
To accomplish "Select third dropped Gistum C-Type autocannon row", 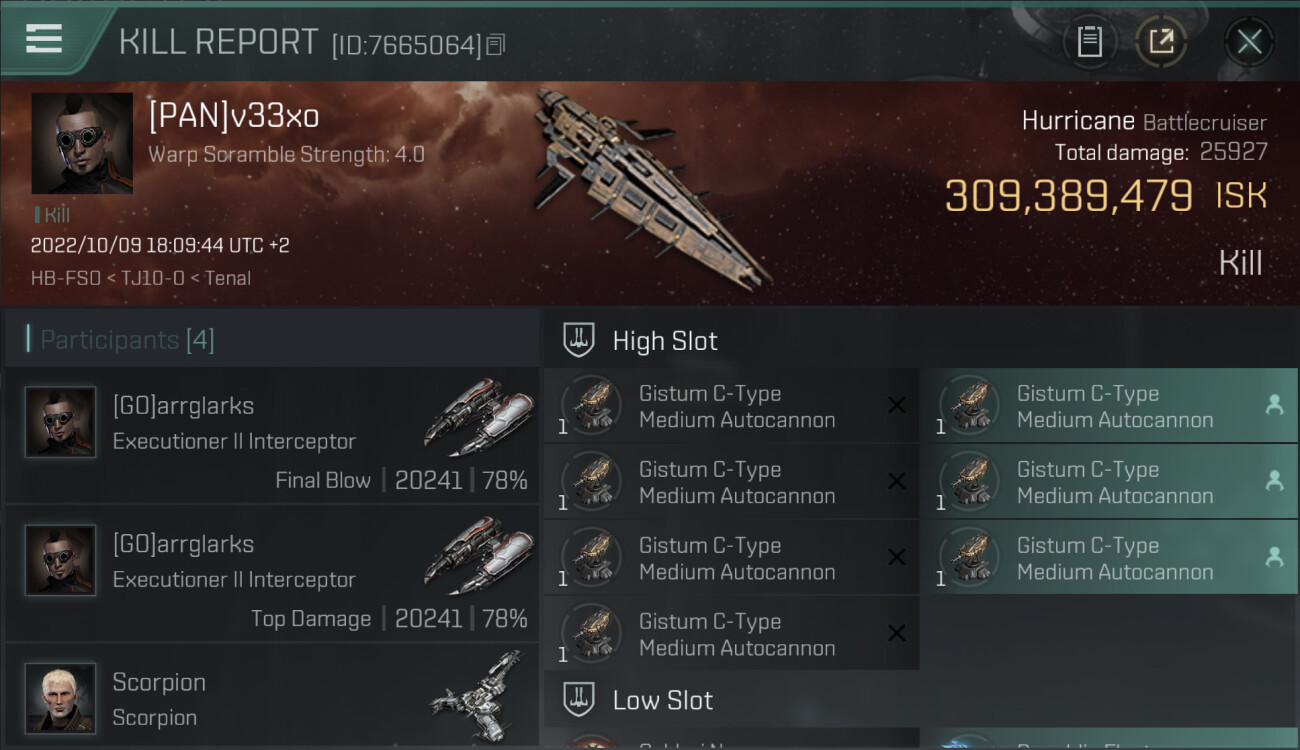I will point(1109,558).
